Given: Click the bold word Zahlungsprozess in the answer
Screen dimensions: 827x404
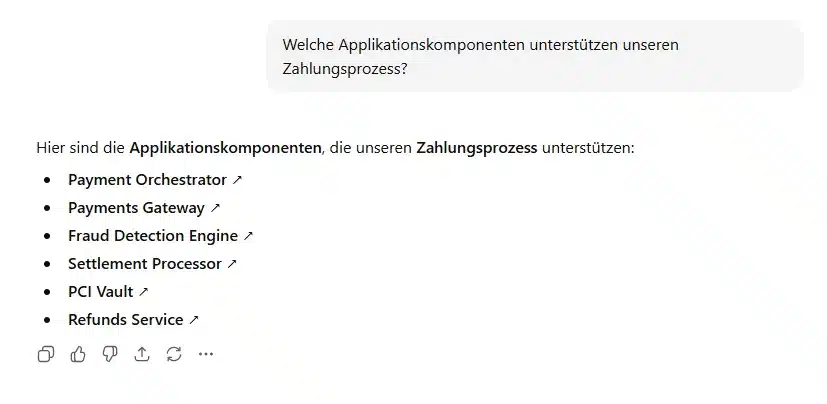Looking at the screenshot, I should pos(477,148).
